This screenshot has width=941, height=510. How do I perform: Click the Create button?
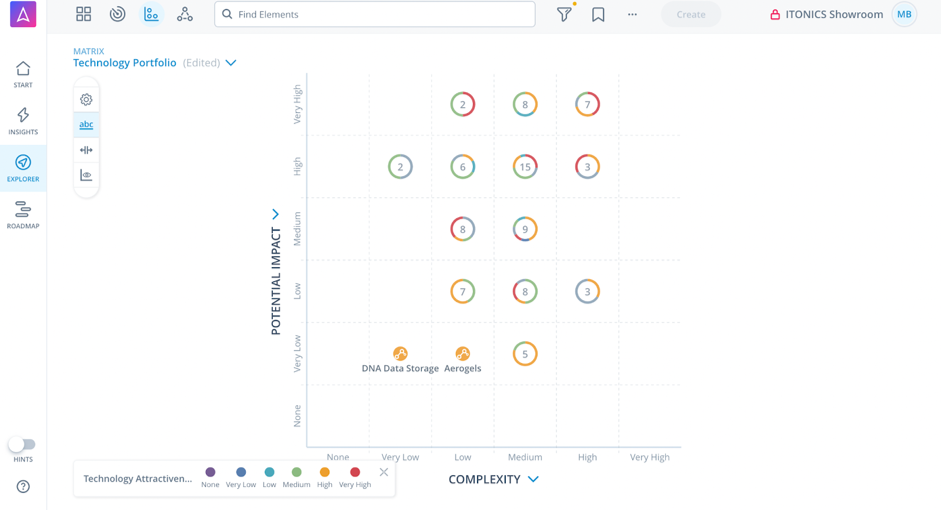click(691, 14)
